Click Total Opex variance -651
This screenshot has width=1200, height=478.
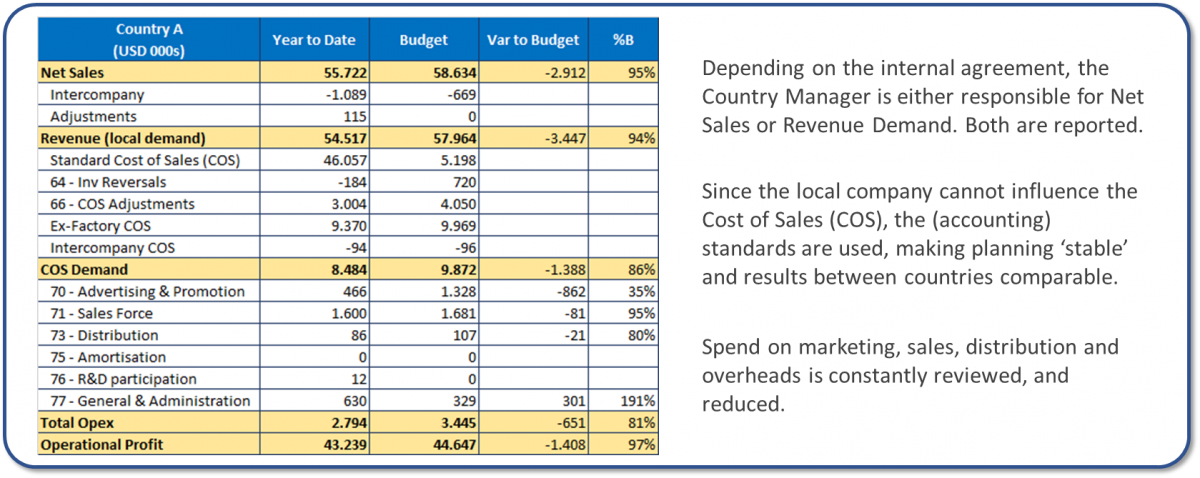(x=570, y=423)
